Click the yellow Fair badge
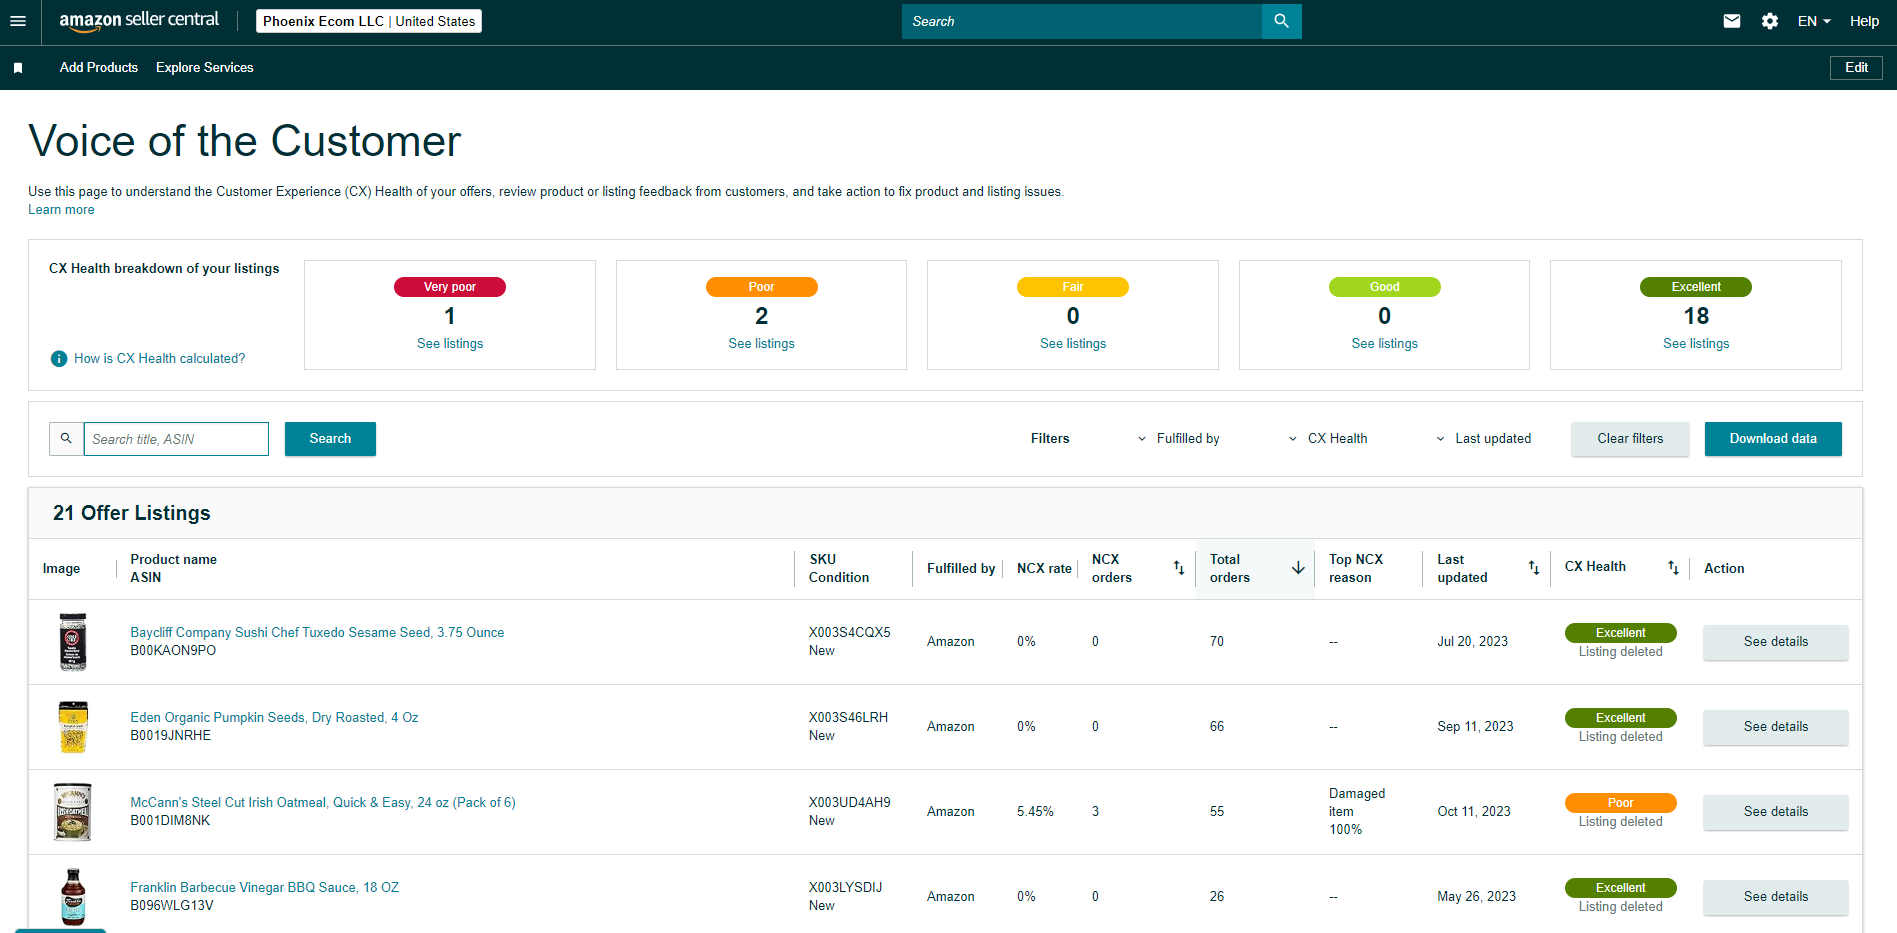 [x=1073, y=287]
